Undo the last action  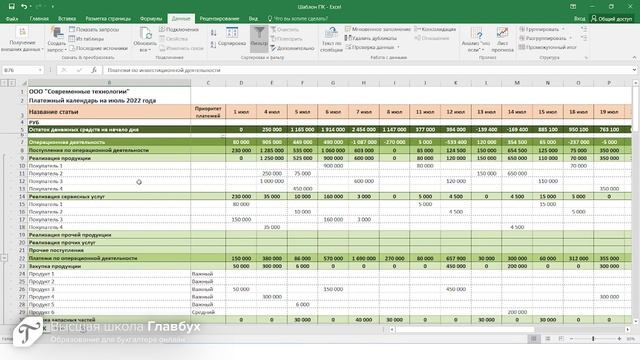click(24, 7)
